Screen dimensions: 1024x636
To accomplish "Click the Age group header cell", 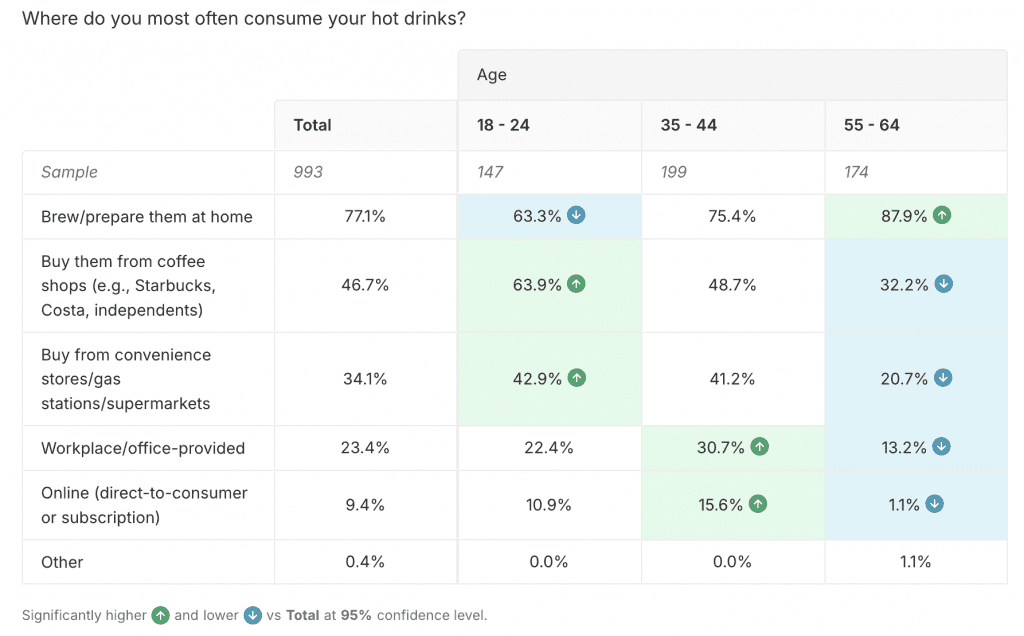I will pyautogui.click(x=492, y=75).
